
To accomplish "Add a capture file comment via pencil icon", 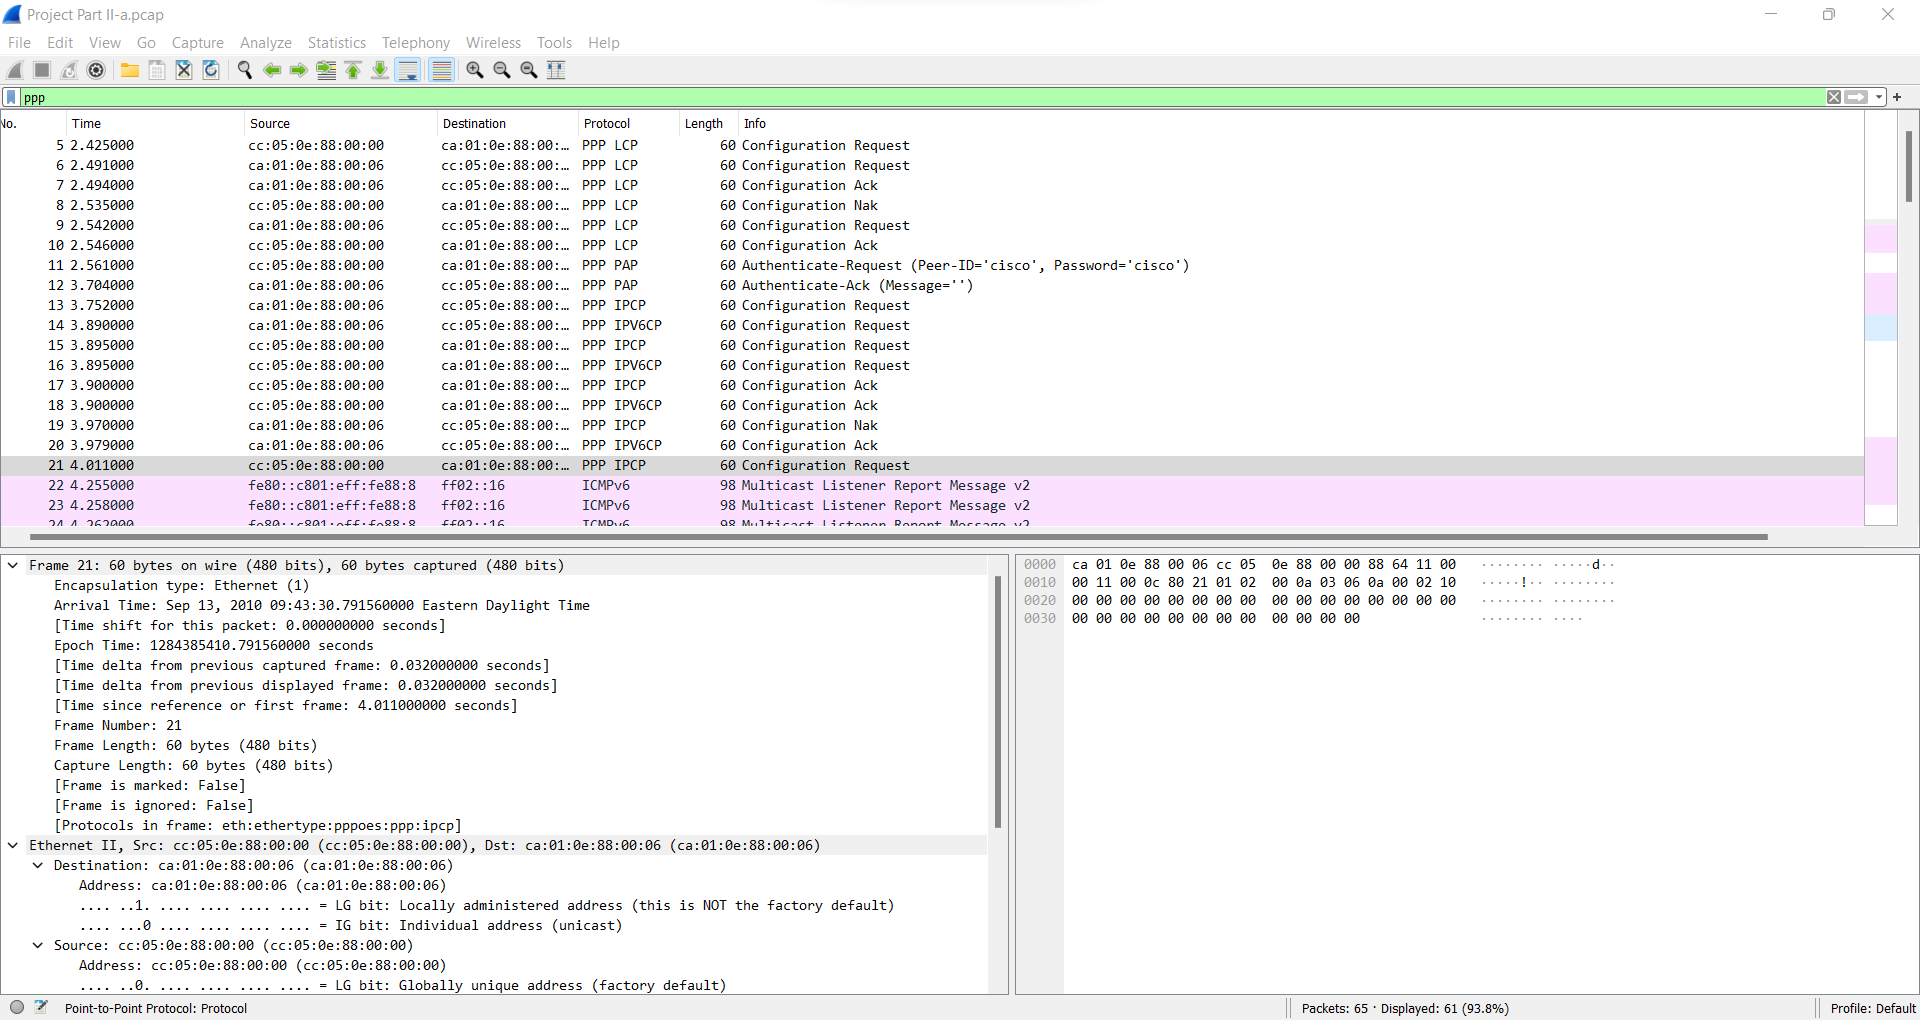I will [x=42, y=1007].
